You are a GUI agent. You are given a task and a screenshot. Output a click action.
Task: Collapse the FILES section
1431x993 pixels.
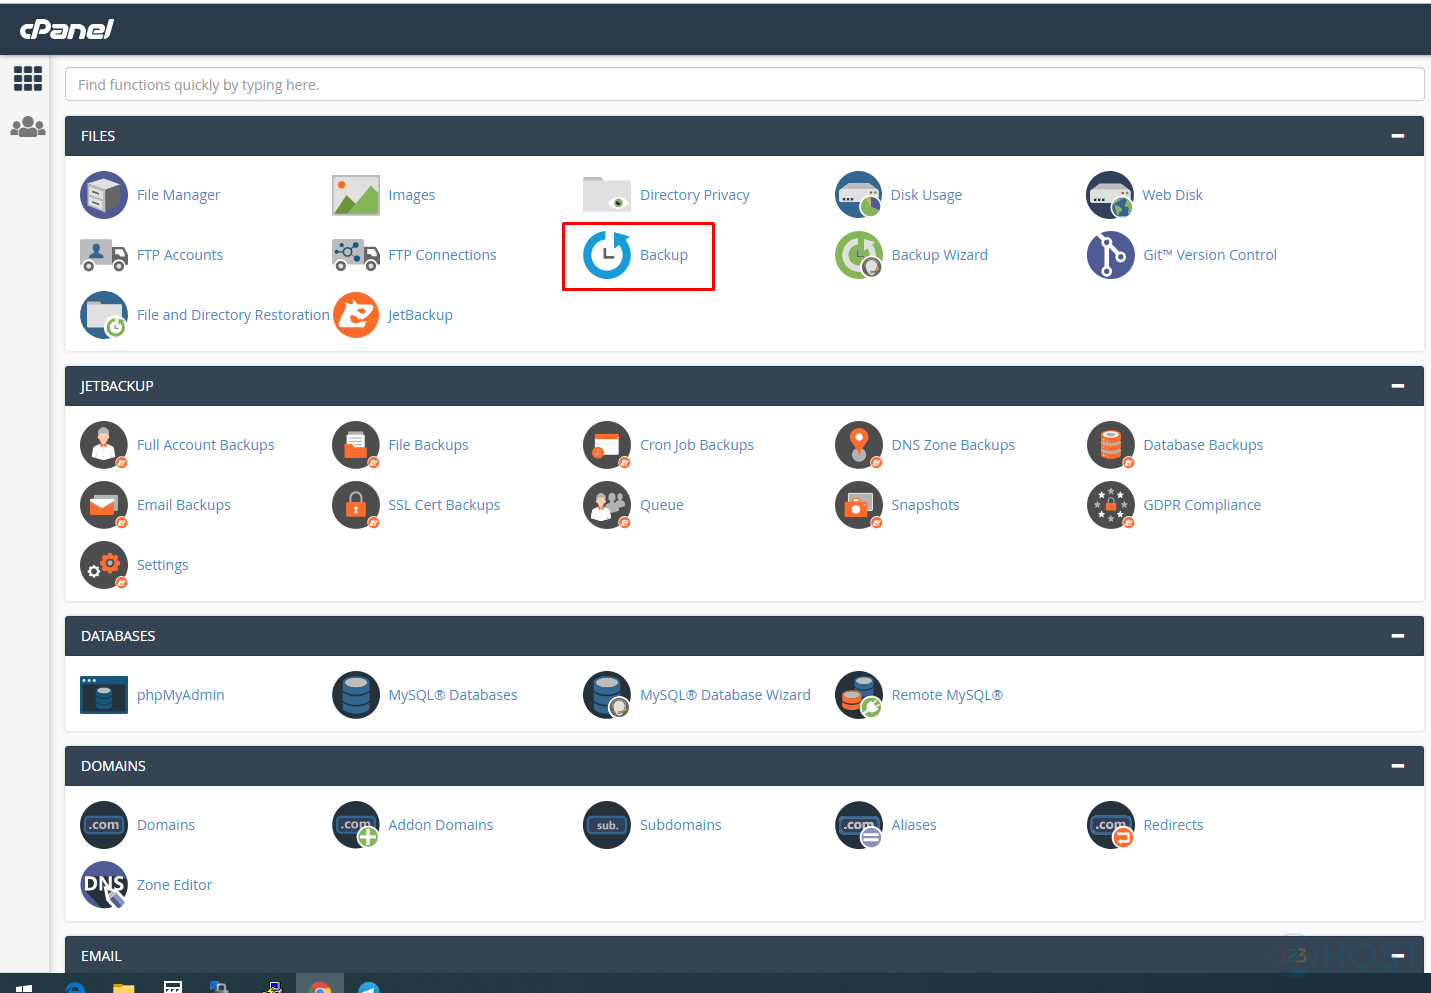1398,136
